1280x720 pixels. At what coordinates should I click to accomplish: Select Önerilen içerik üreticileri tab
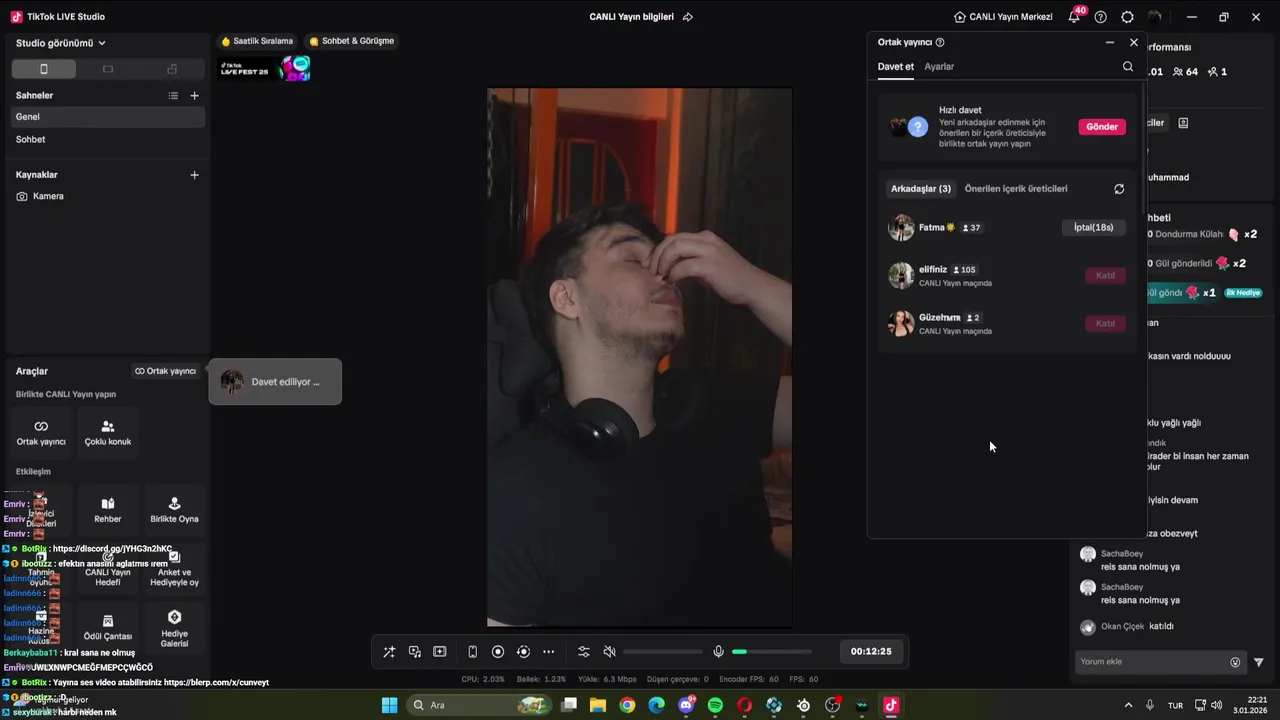point(1016,189)
